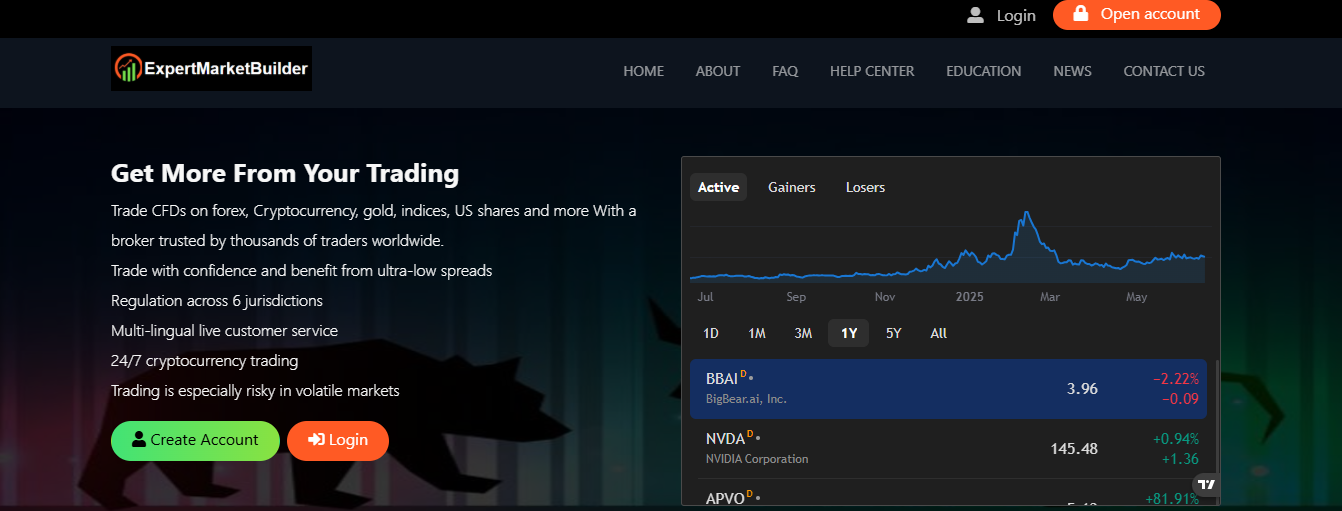Click the BBAI price 3.96
This screenshot has height=511, width=1342.
click(x=1082, y=389)
